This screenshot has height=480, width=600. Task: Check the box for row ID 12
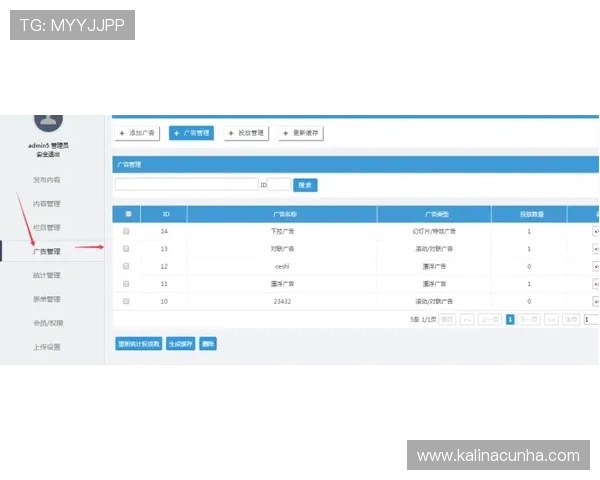(x=126, y=266)
